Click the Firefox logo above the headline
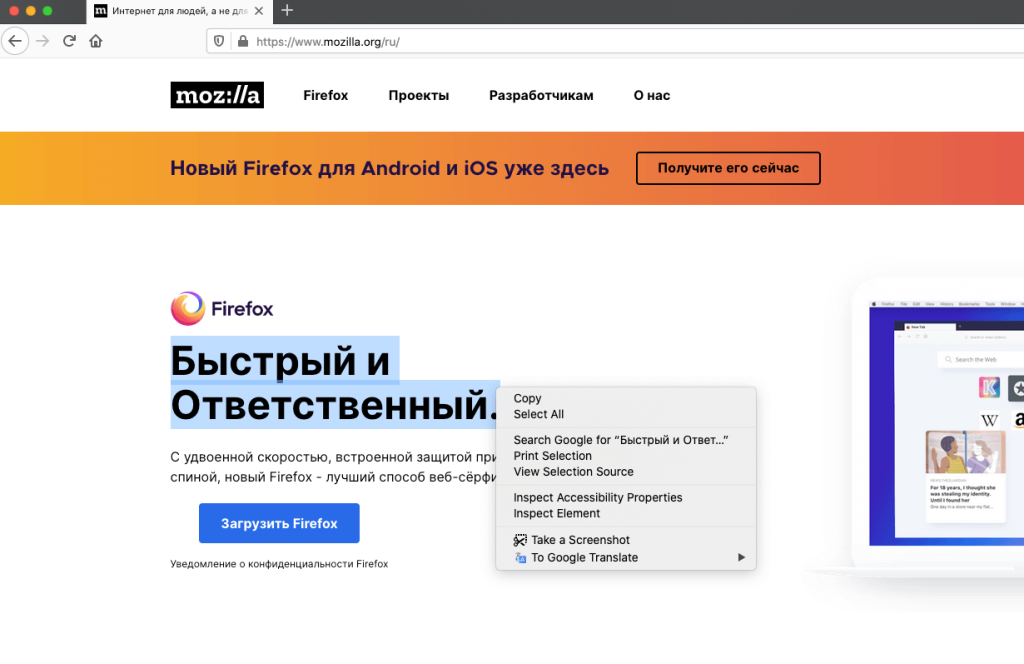 222,308
